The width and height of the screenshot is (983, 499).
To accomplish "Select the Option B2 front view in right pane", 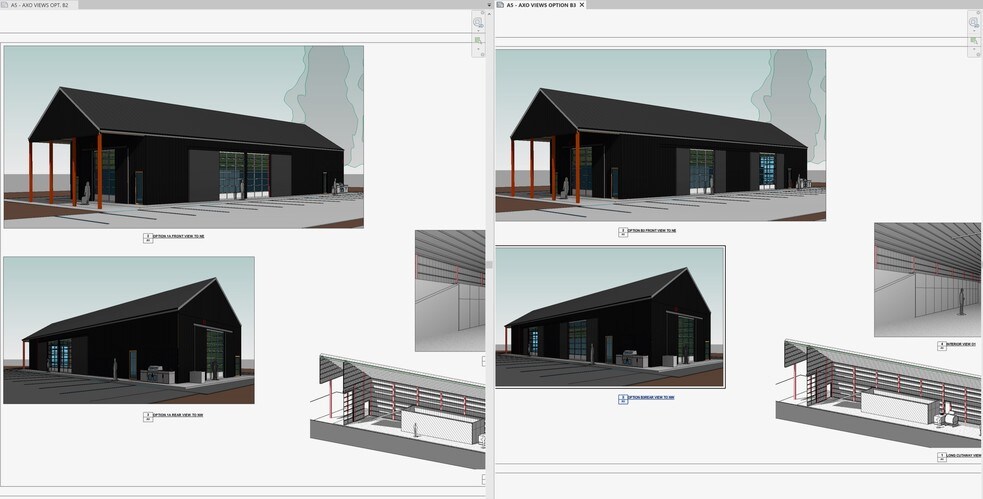I will pyautogui.click(x=660, y=135).
